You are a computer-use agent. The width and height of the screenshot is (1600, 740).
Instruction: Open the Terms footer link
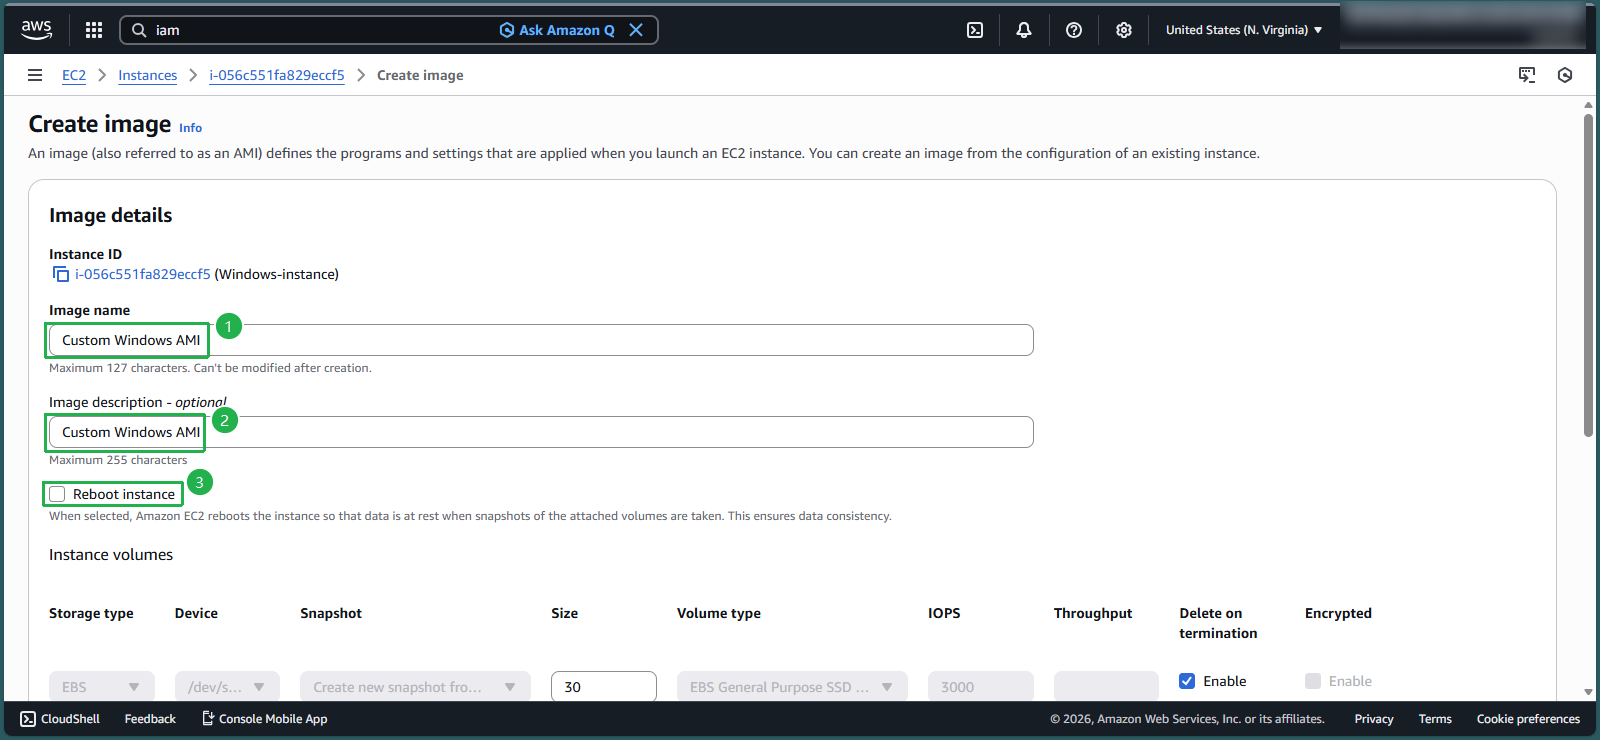1435,719
